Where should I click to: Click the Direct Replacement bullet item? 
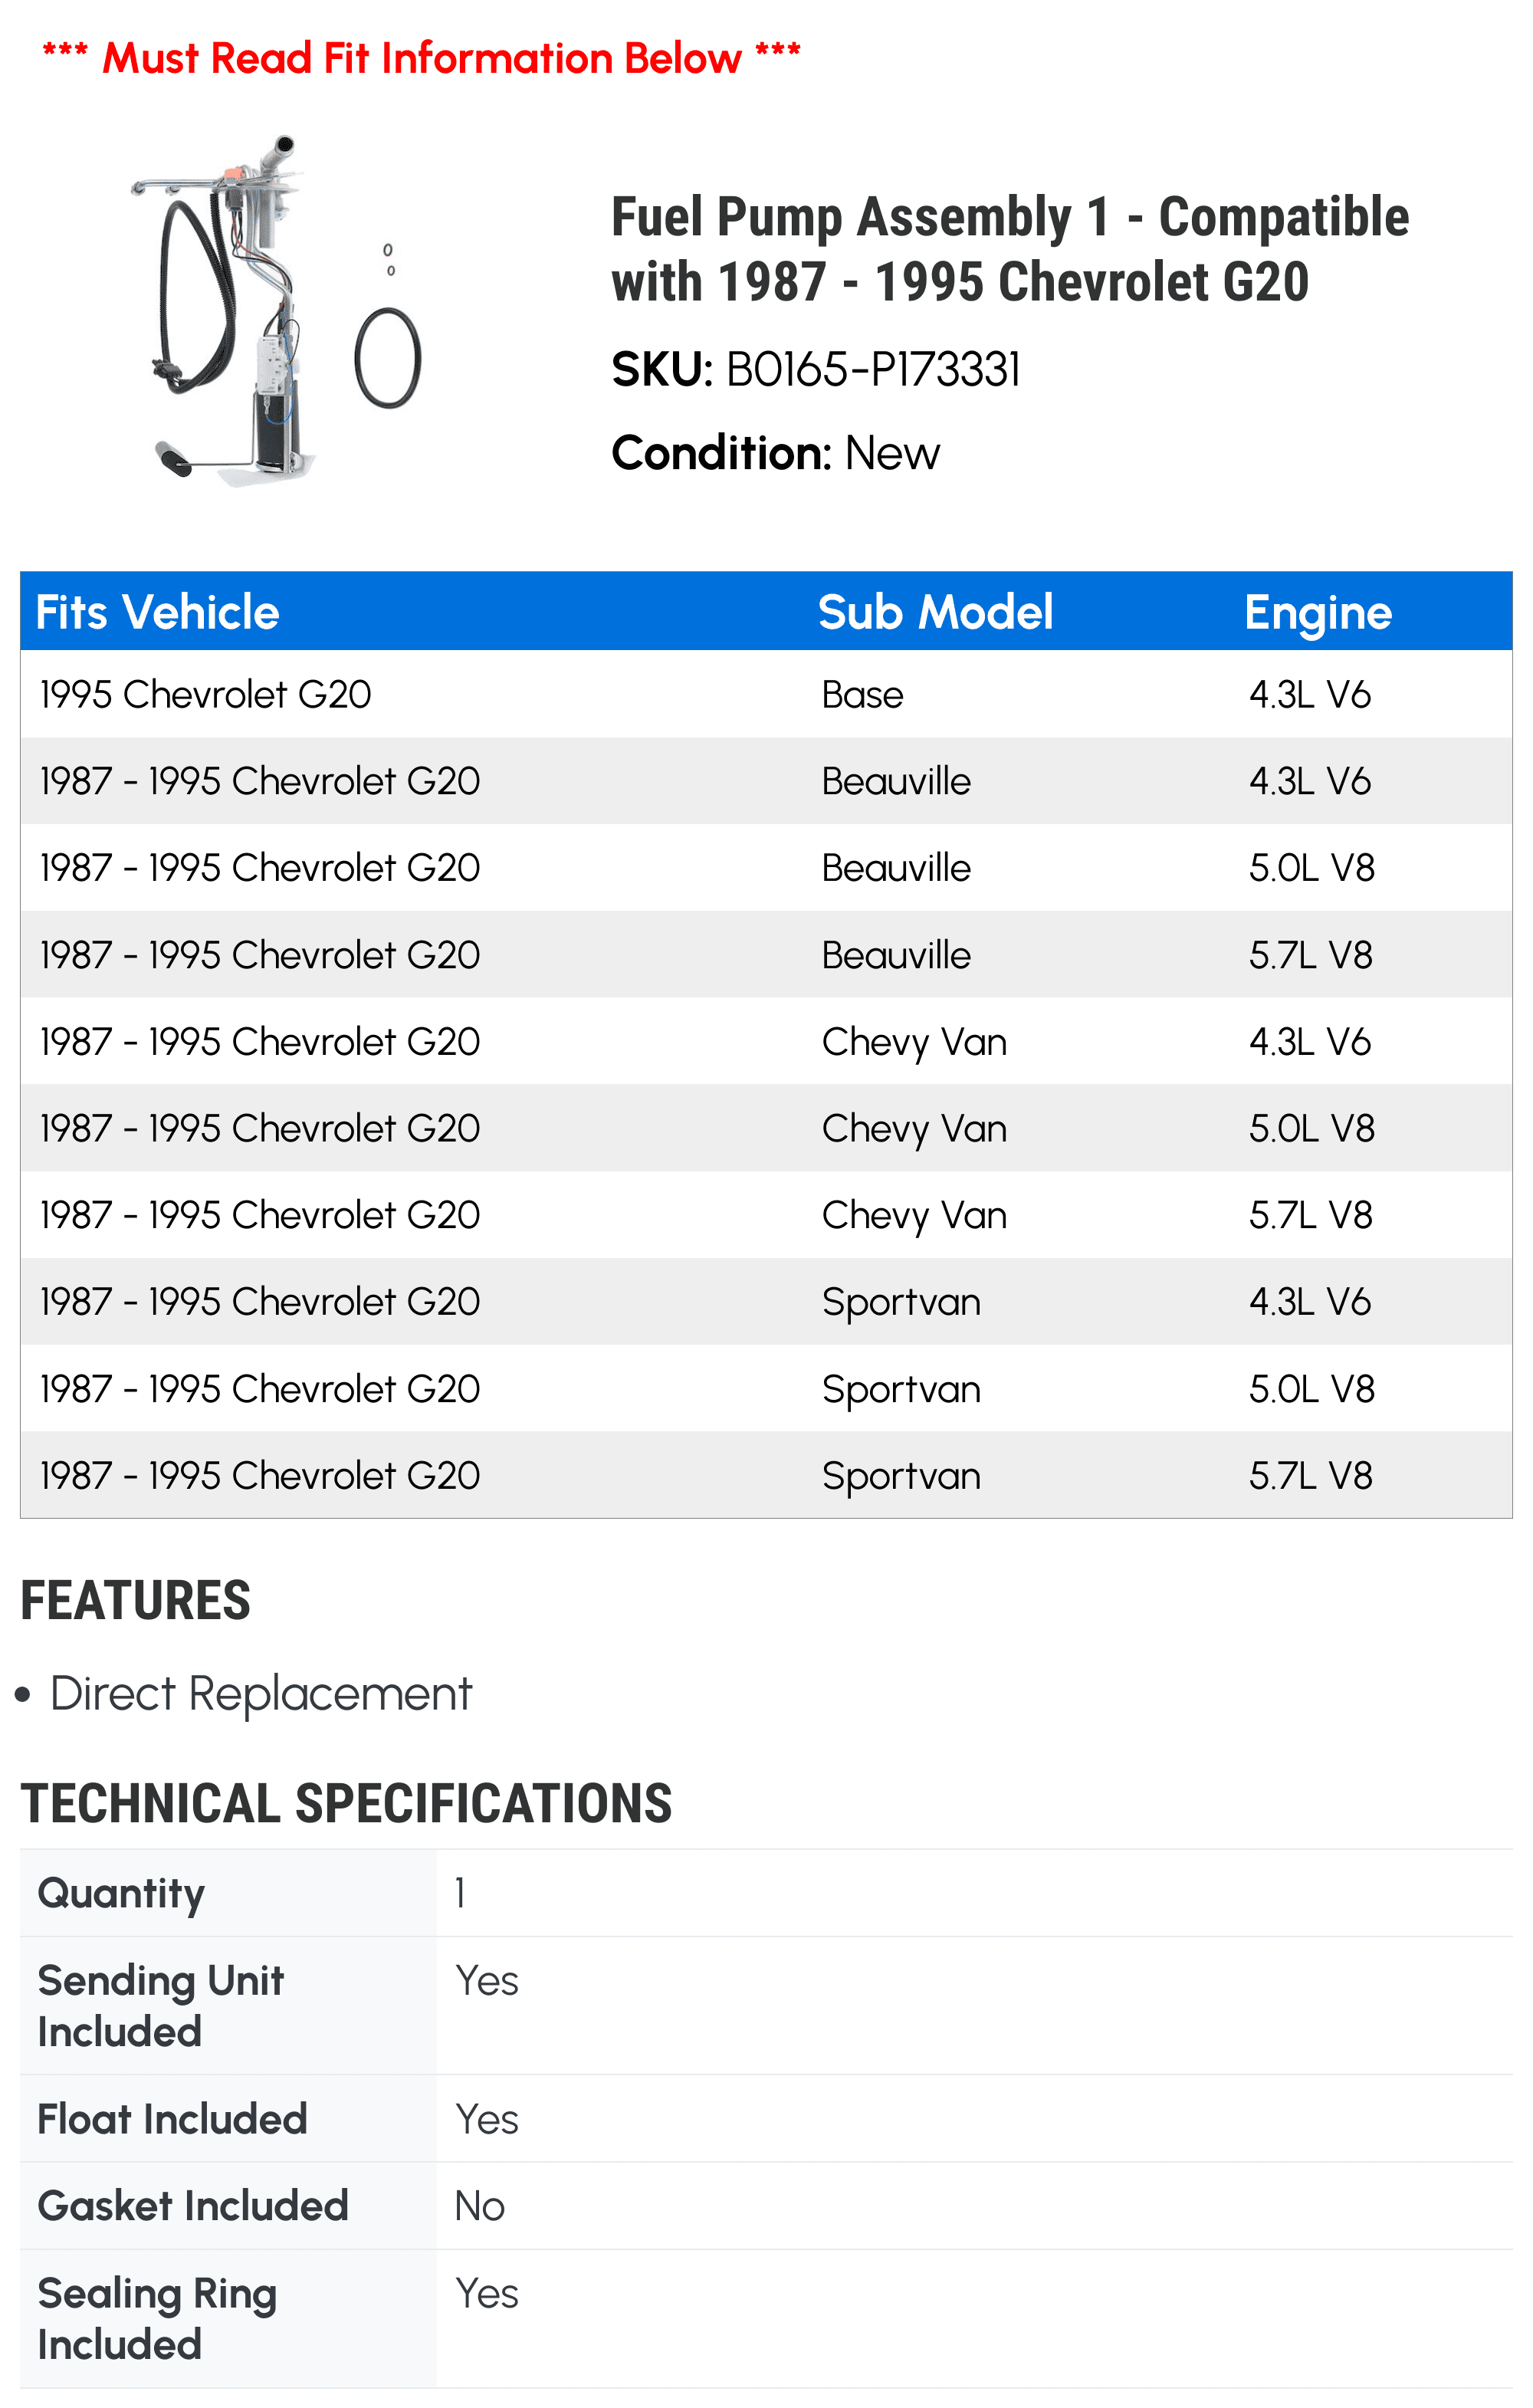(260, 1694)
